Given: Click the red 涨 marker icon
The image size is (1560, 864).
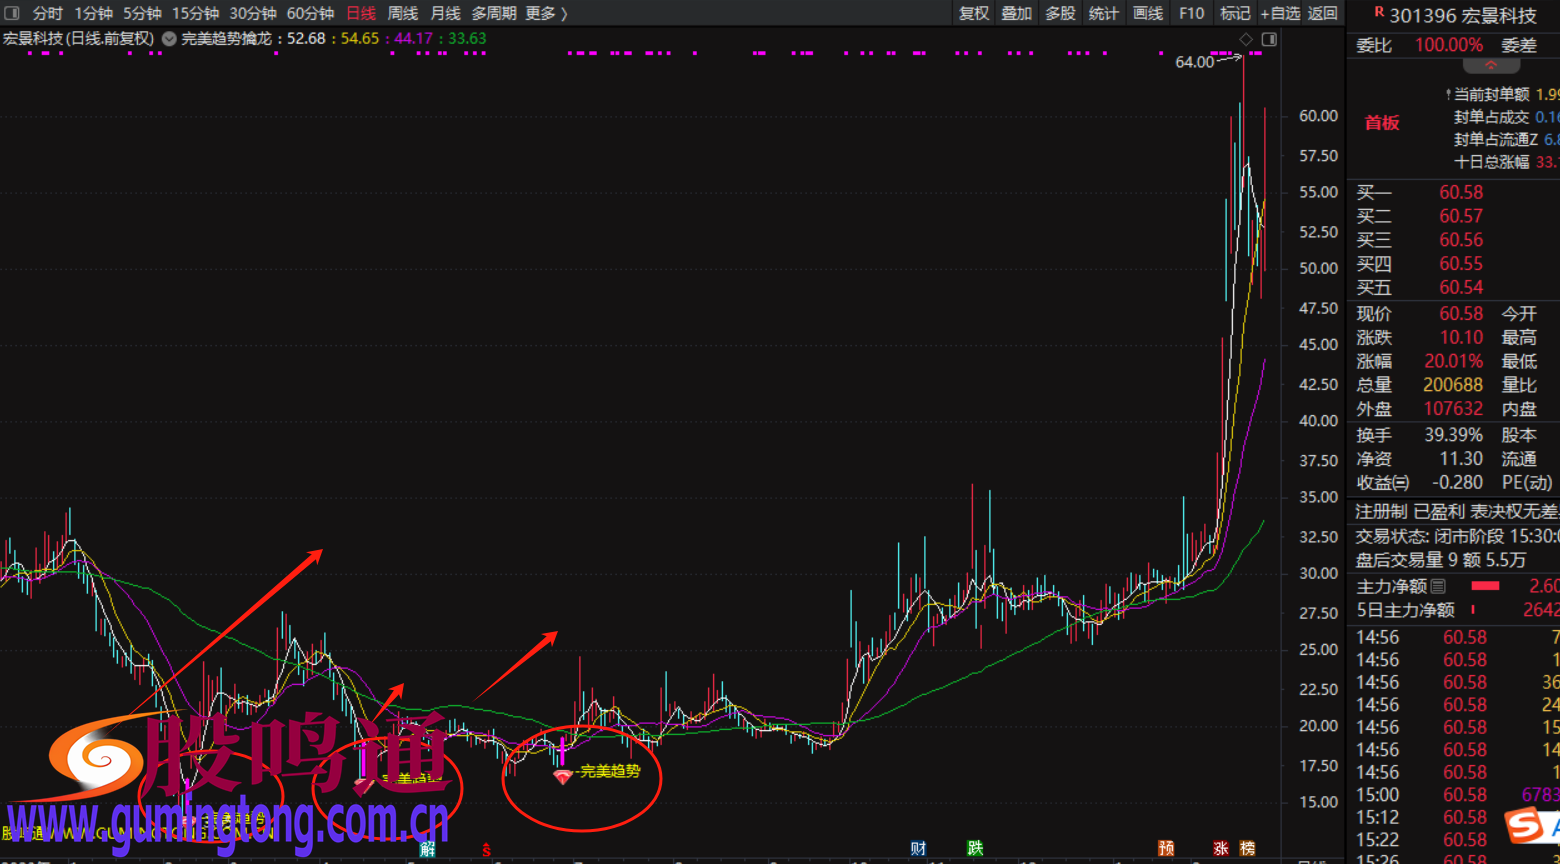Looking at the screenshot, I should point(1221,848).
